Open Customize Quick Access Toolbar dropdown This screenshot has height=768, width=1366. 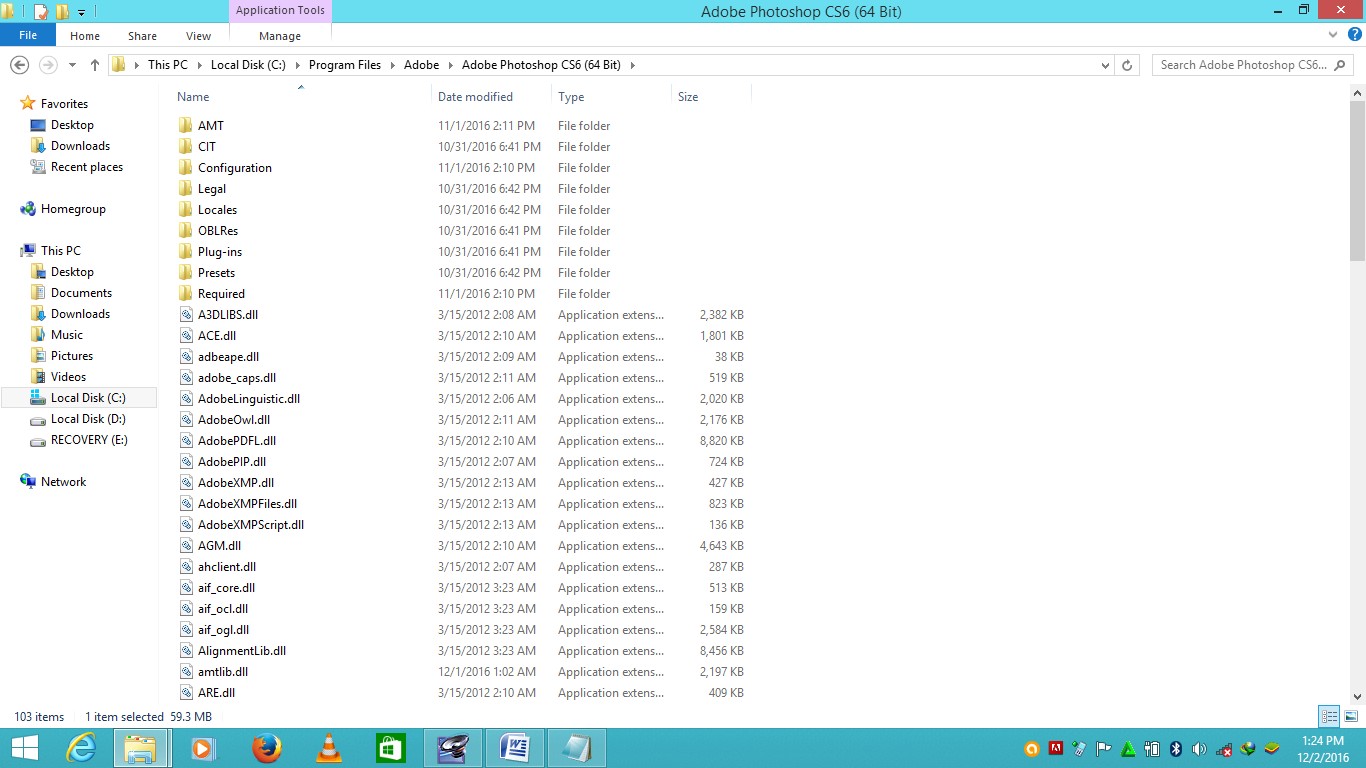[81, 12]
